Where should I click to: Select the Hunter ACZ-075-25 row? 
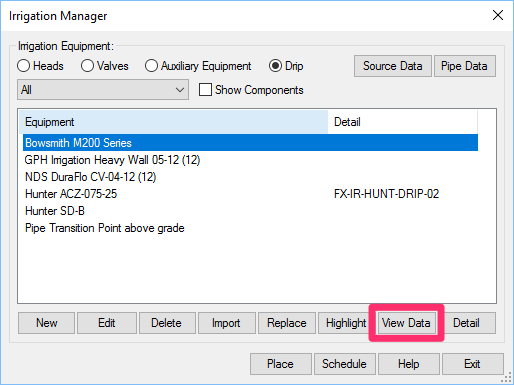(250, 194)
